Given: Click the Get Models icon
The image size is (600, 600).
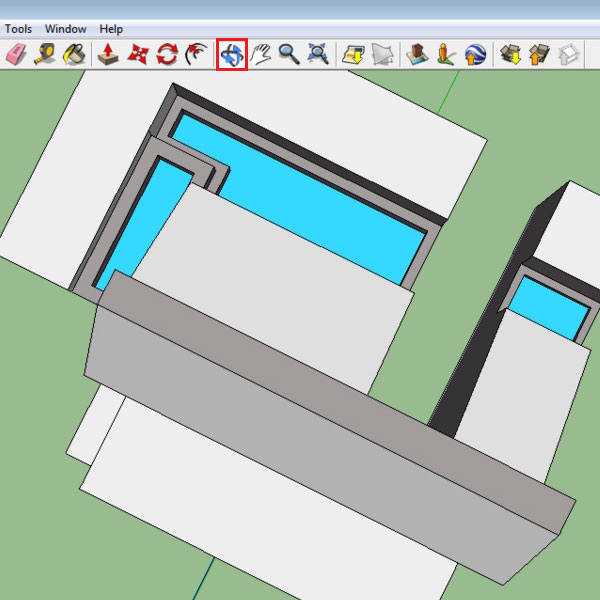Looking at the screenshot, I should coord(511,54).
